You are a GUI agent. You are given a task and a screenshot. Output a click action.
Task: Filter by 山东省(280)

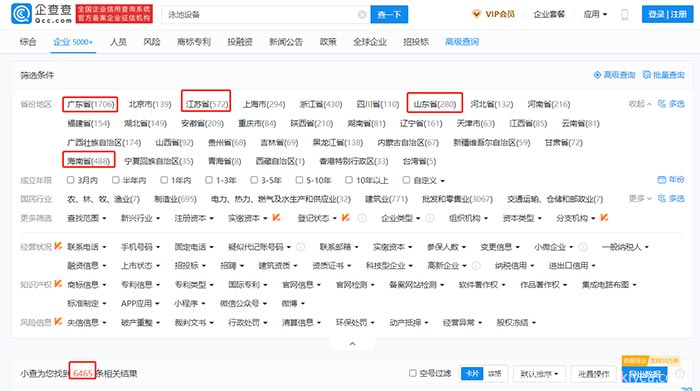coord(435,104)
